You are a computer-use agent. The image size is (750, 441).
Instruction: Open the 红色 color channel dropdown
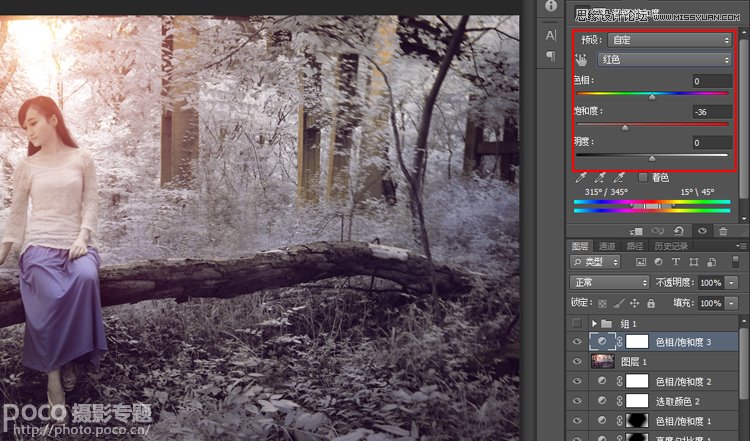pyautogui.click(x=664, y=60)
